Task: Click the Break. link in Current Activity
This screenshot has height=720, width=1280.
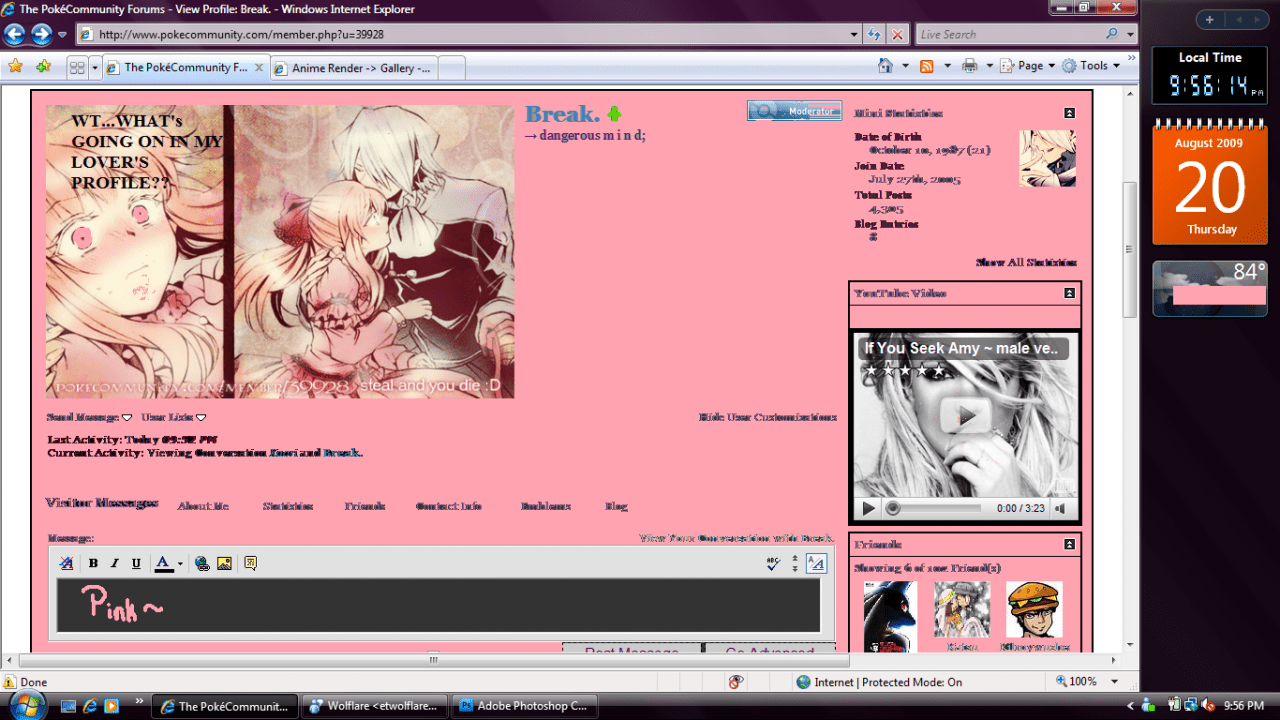Action: pyautogui.click(x=343, y=453)
